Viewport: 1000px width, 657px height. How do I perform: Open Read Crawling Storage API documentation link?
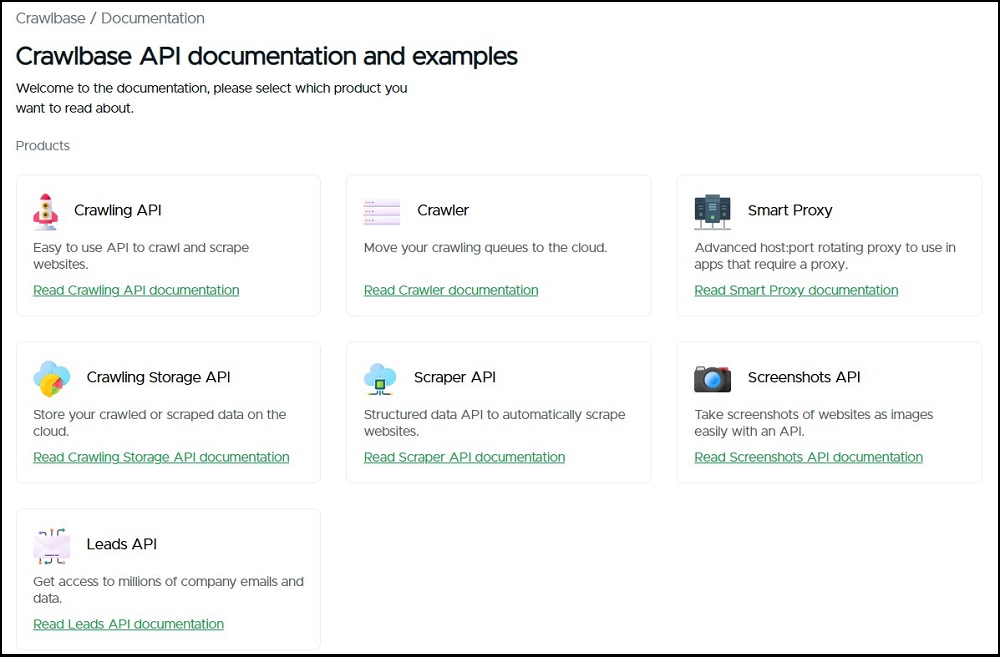161,457
